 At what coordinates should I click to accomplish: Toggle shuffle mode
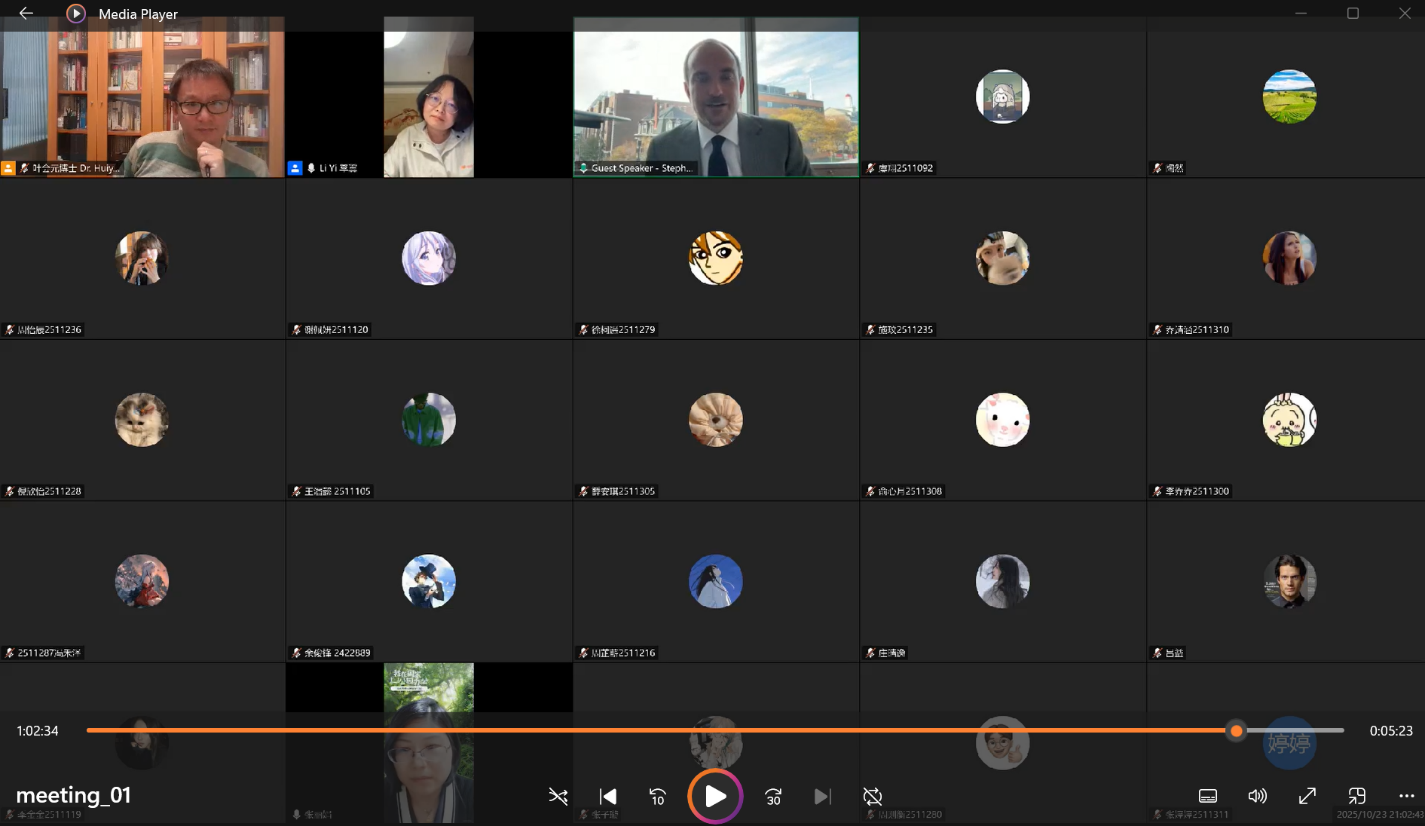(x=558, y=796)
